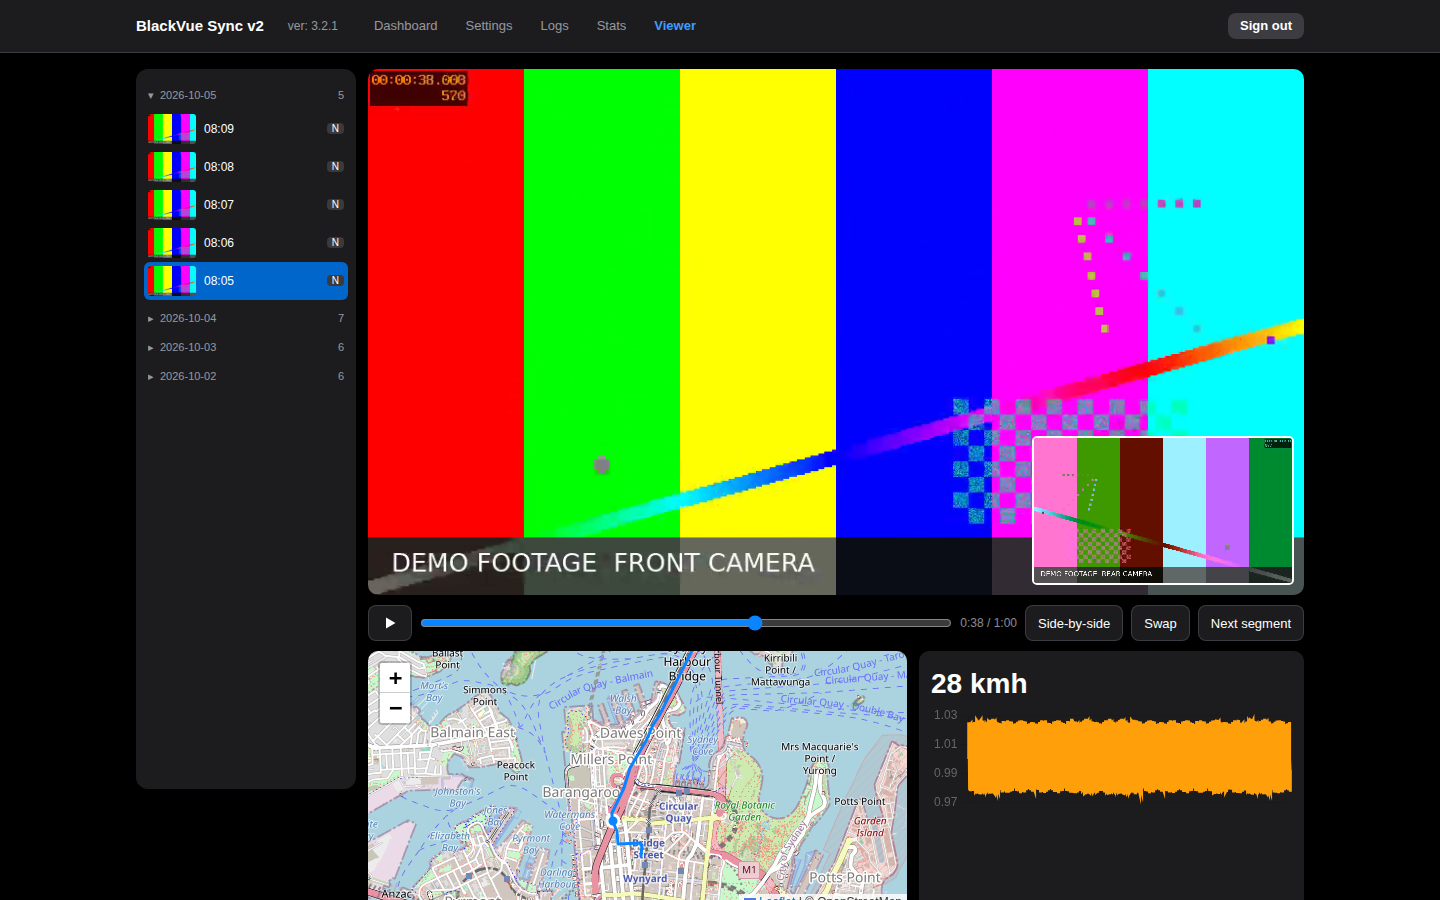This screenshot has width=1440, height=900.
Task: Click the video seek slider handle
Action: pyautogui.click(x=755, y=623)
